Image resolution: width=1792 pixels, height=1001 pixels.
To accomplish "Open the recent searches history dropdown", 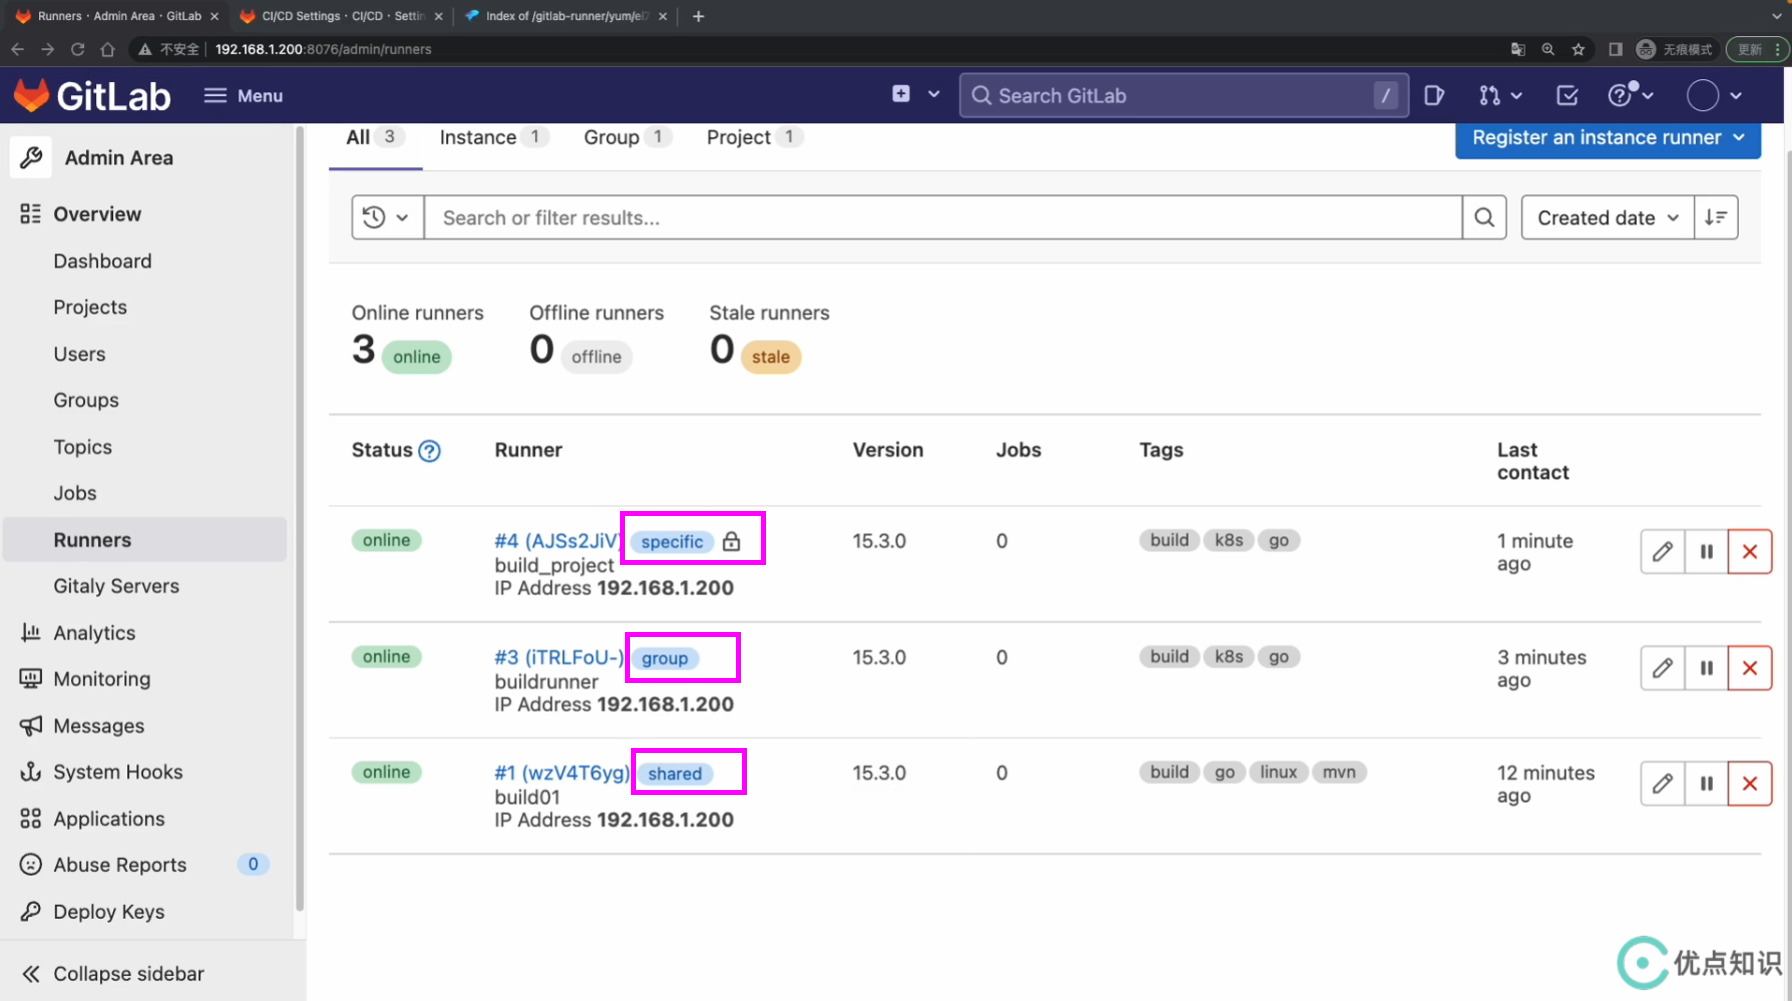I will coord(386,217).
